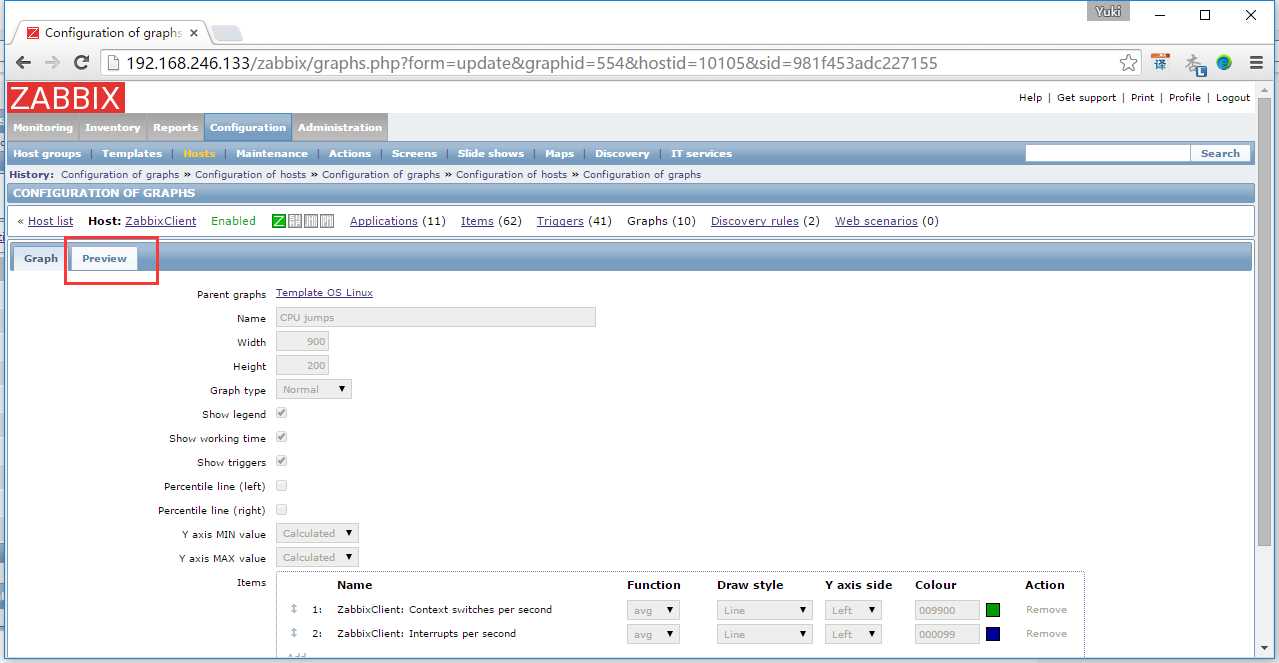Click the colour field containing 009900
This screenshot has width=1279, height=663.
click(x=947, y=609)
